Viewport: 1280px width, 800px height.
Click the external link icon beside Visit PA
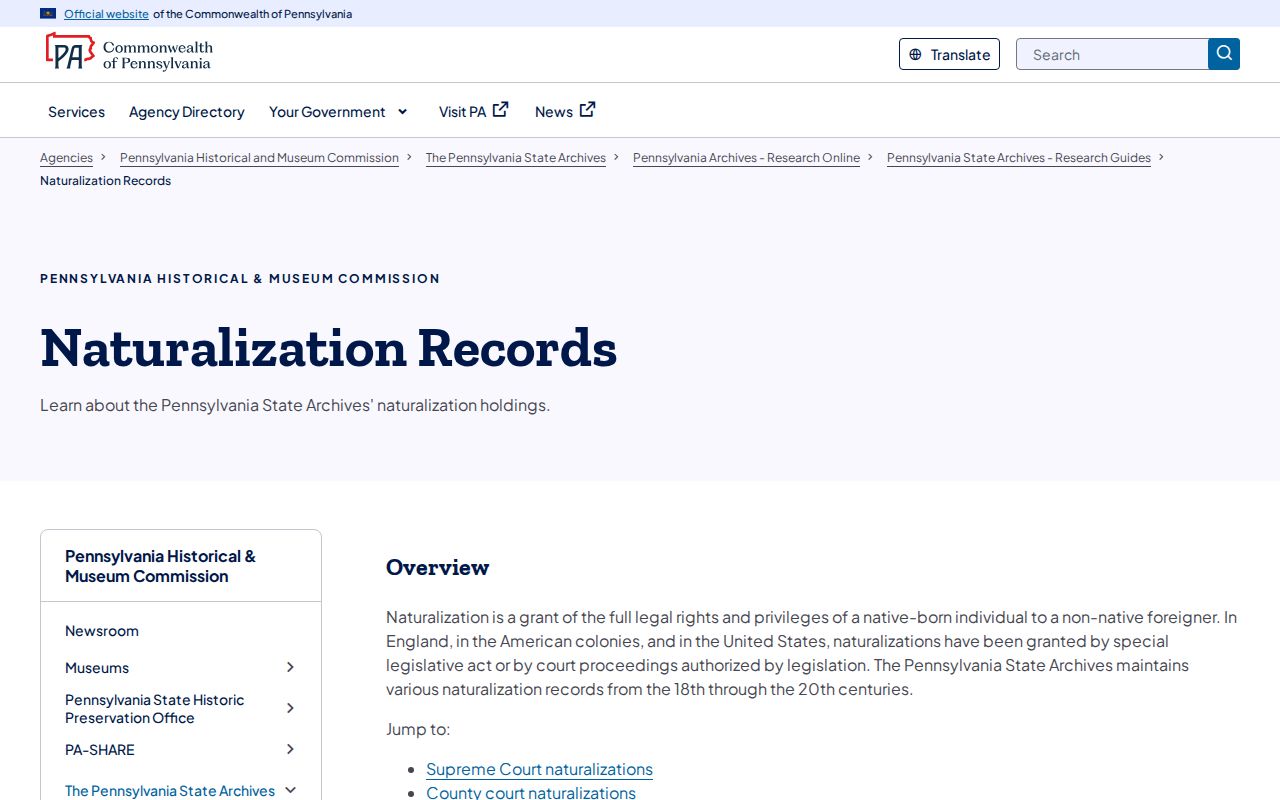[501, 110]
